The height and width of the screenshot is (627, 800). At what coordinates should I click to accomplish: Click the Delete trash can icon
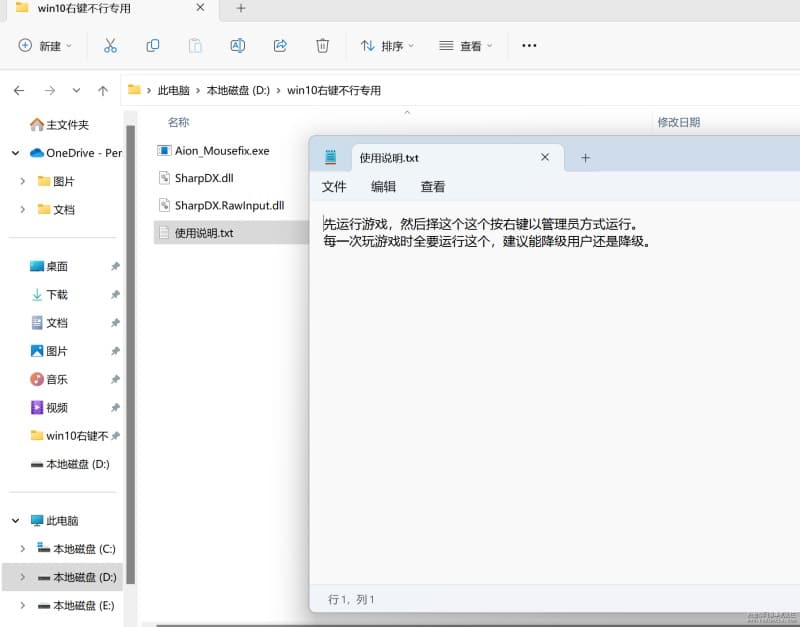coord(322,46)
